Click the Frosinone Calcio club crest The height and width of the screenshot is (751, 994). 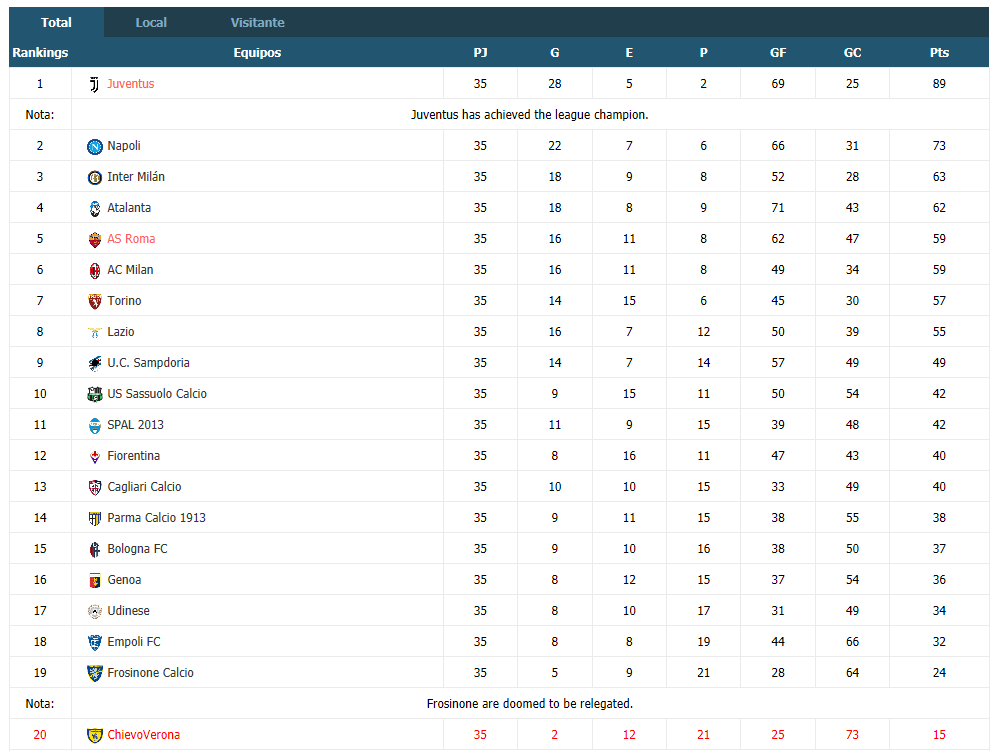point(94,674)
